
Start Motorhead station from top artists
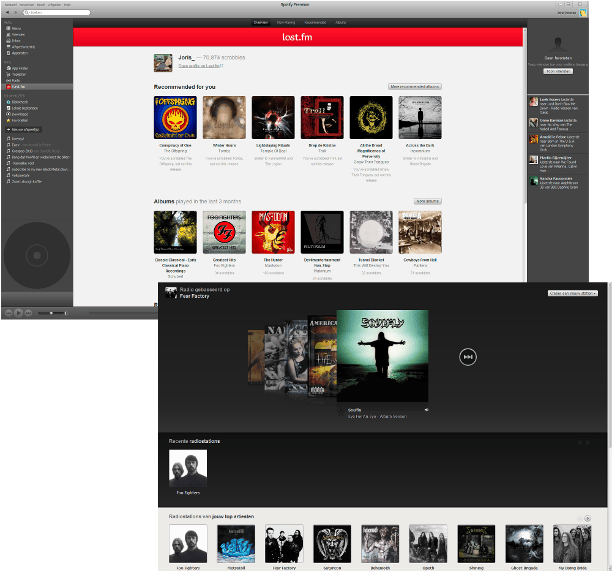pos(236,544)
